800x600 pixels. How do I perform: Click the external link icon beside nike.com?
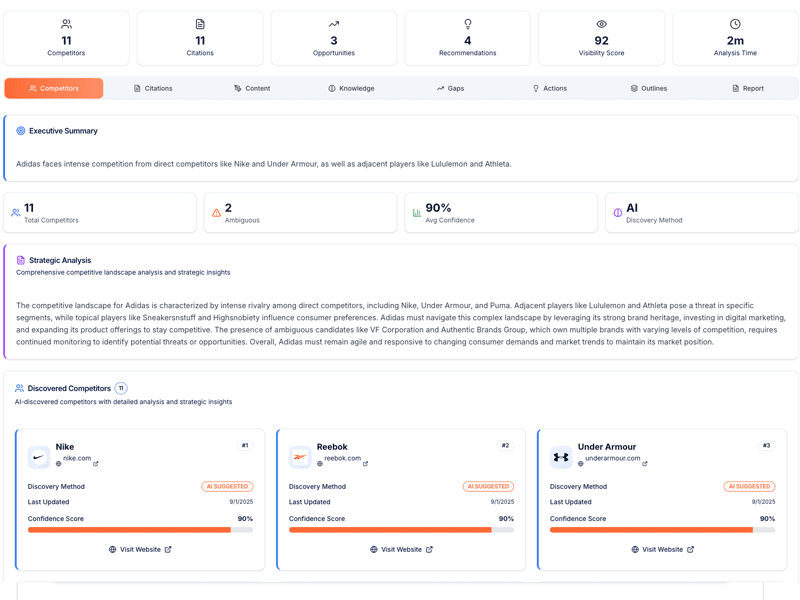point(96,464)
